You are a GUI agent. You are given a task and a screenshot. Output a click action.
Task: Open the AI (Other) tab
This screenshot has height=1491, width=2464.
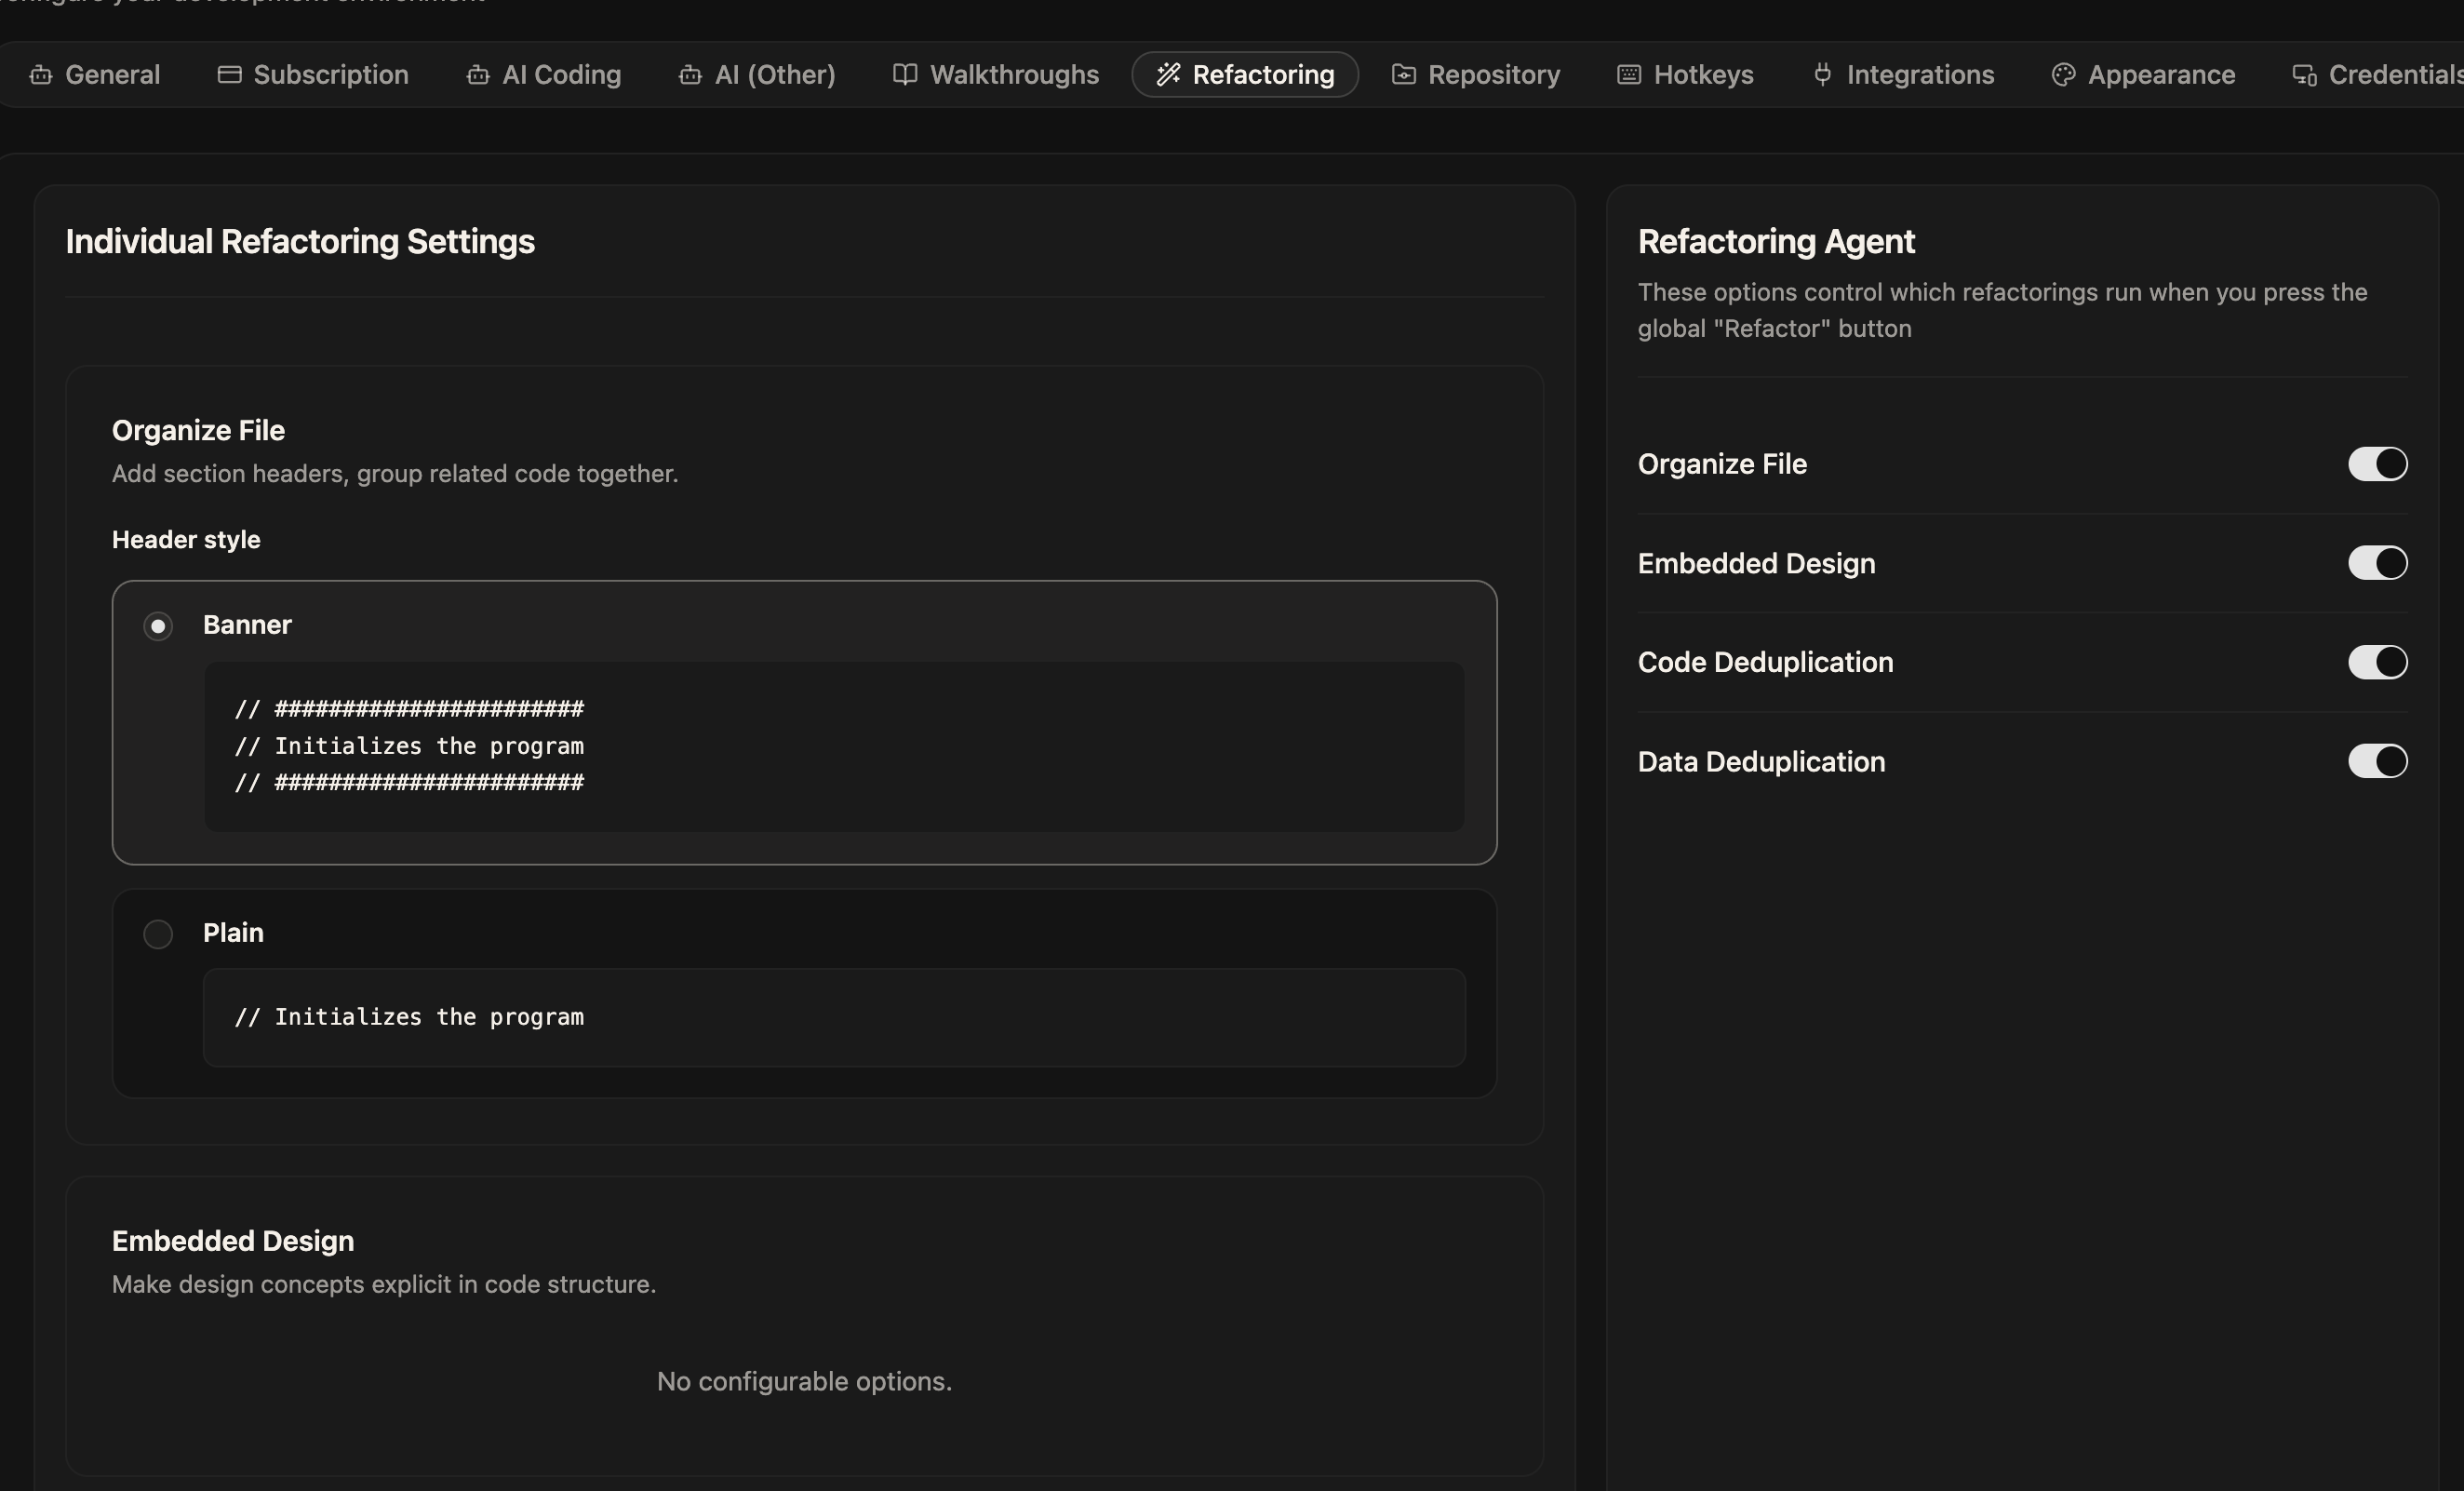[757, 75]
